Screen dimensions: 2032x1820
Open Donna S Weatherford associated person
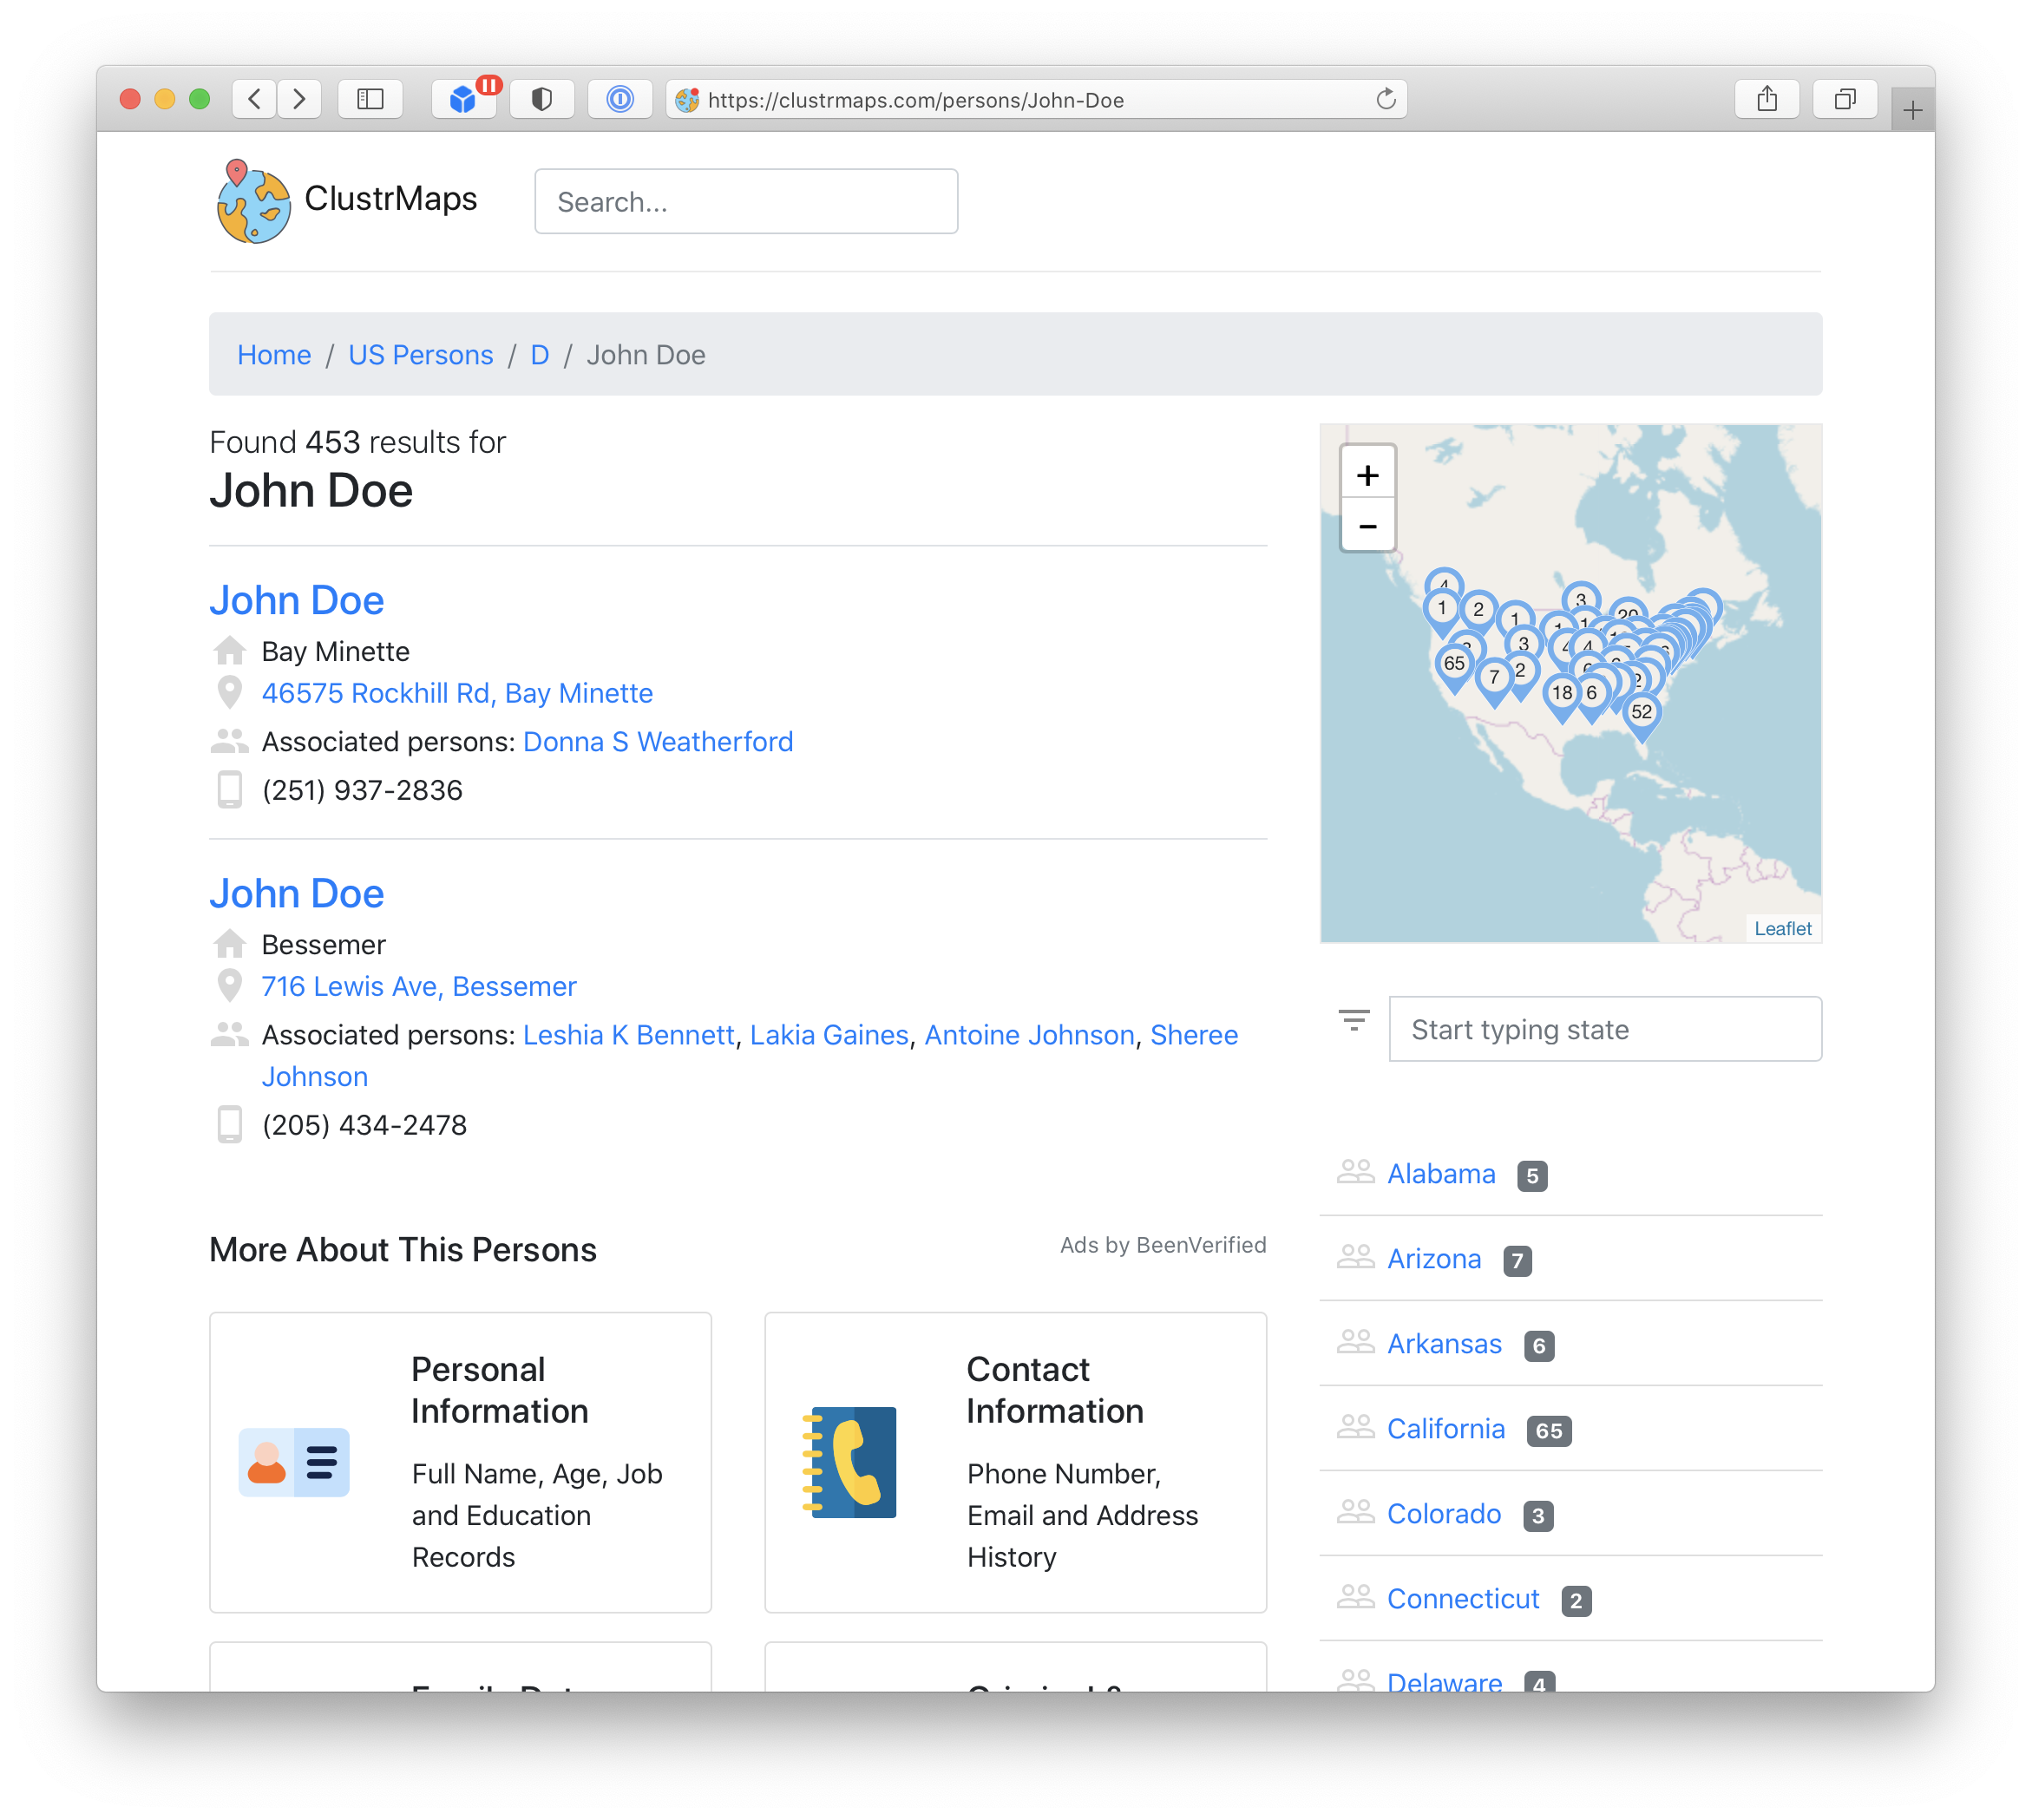click(657, 742)
